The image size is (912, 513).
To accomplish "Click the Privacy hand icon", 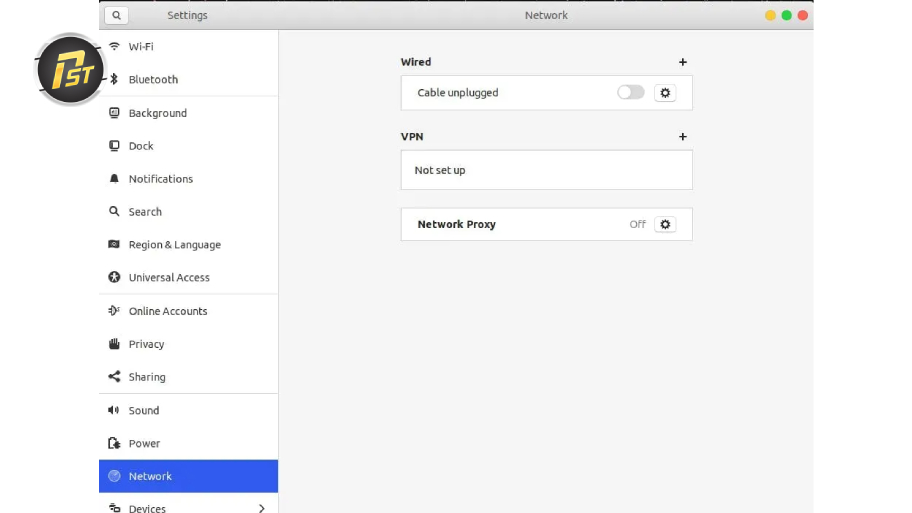I will pyautogui.click(x=114, y=344).
